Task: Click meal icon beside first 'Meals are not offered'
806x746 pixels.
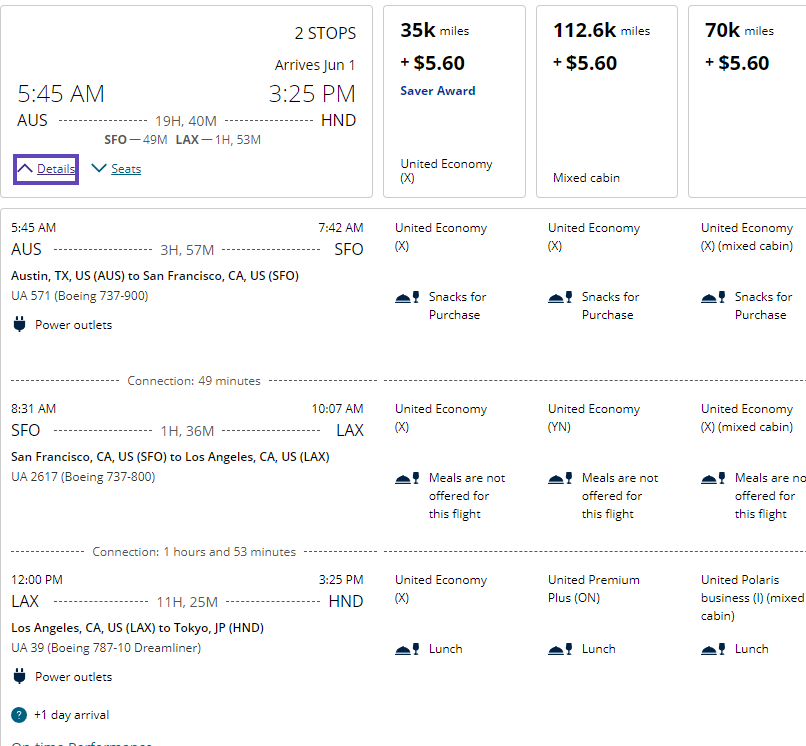Action: (x=406, y=478)
